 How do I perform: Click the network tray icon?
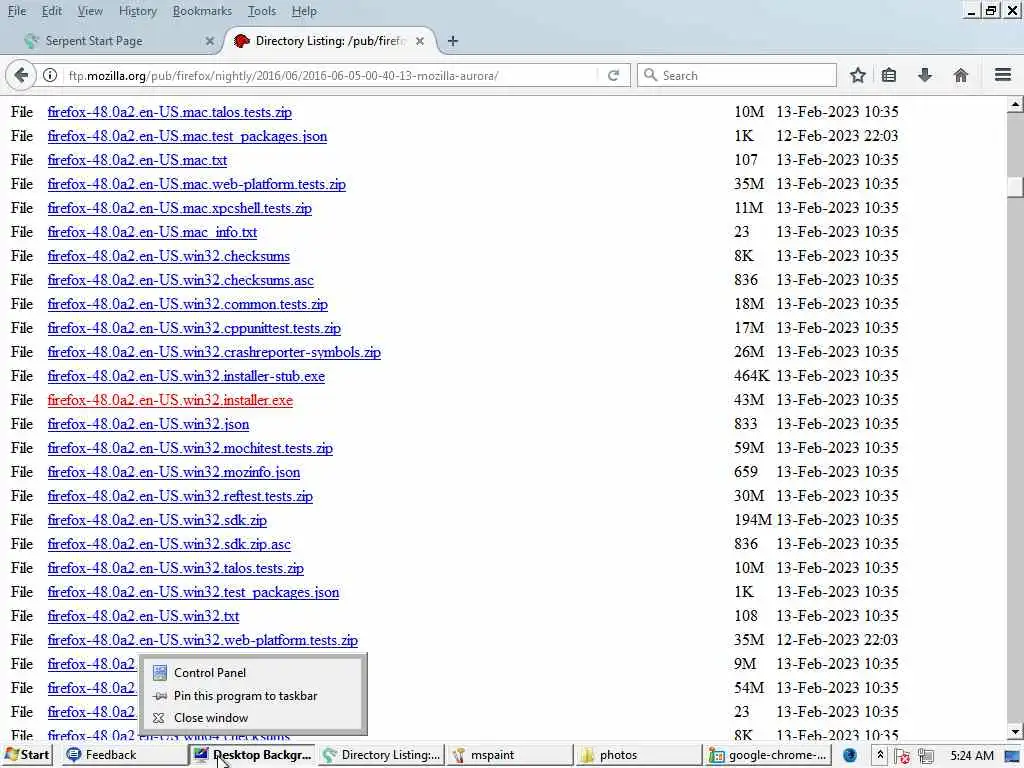(x=925, y=756)
